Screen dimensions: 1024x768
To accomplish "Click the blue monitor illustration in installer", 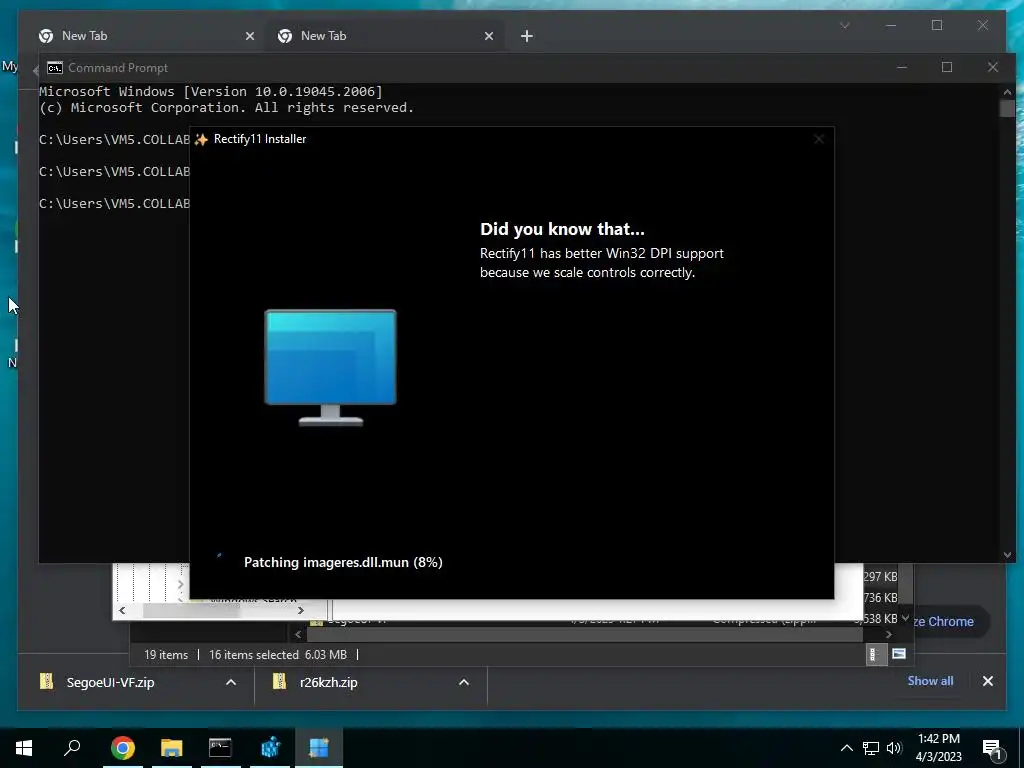I will tap(330, 368).
